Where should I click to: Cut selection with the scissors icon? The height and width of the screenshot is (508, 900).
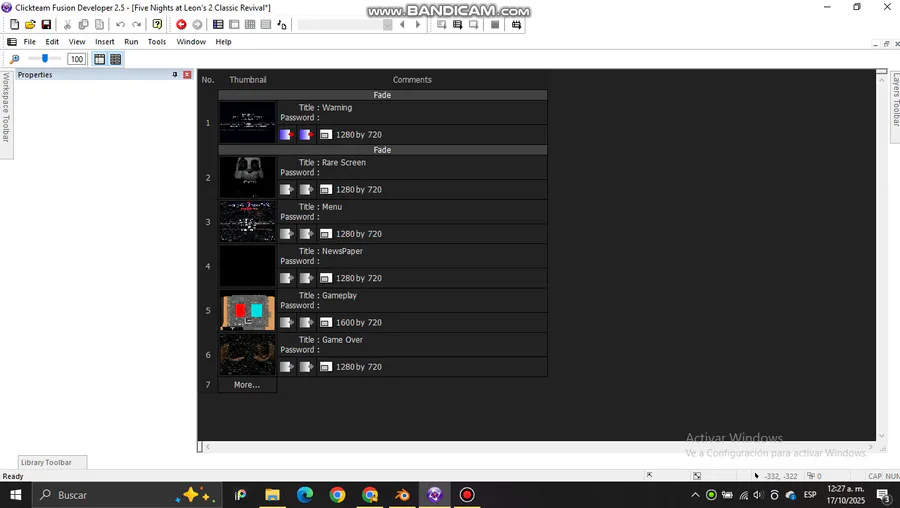tap(67, 24)
